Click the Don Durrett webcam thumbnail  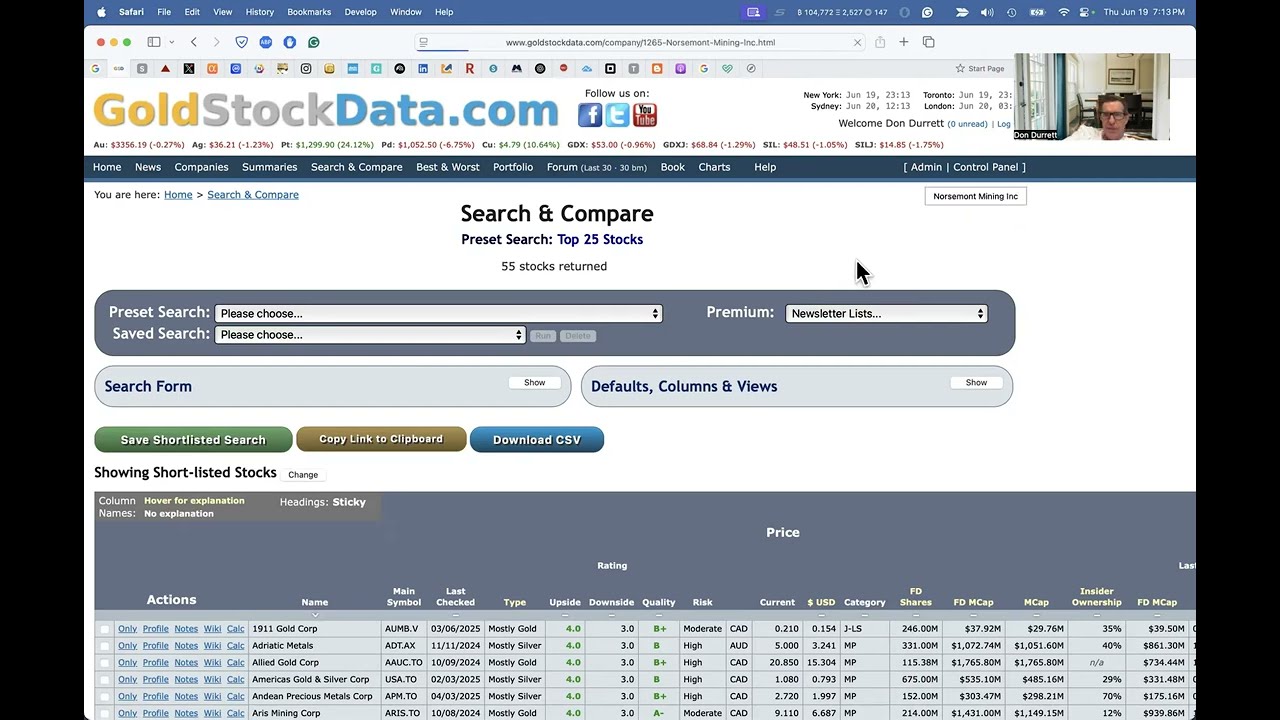pos(1091,97)
